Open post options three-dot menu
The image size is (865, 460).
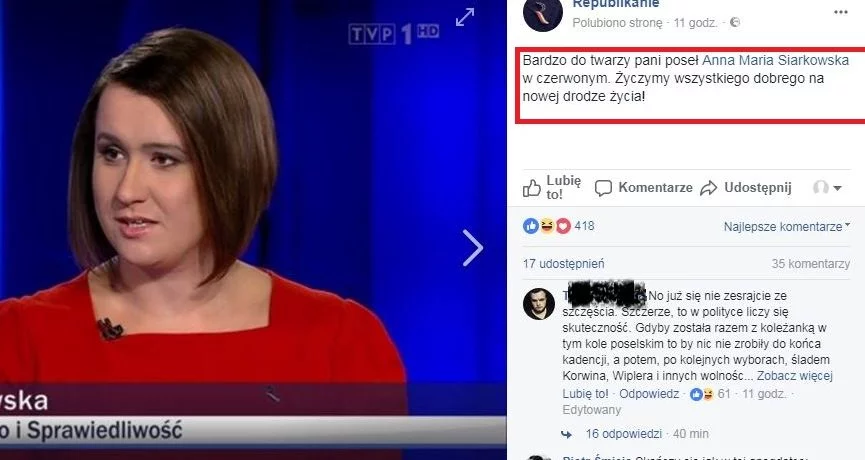pyautogui.click(x=841, y=12)
